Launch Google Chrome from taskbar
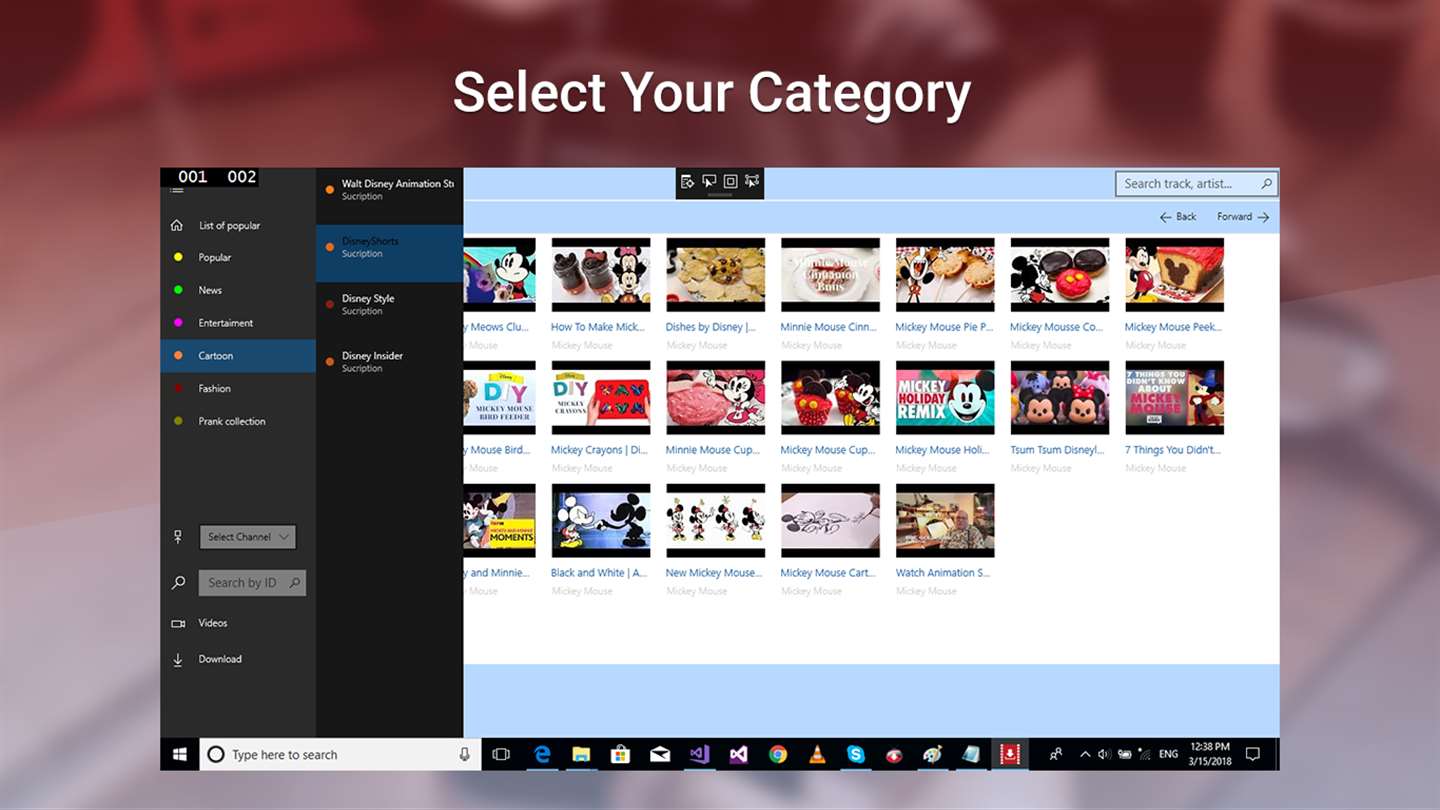Screen dimensions: 1440x810 click(778, 755)
